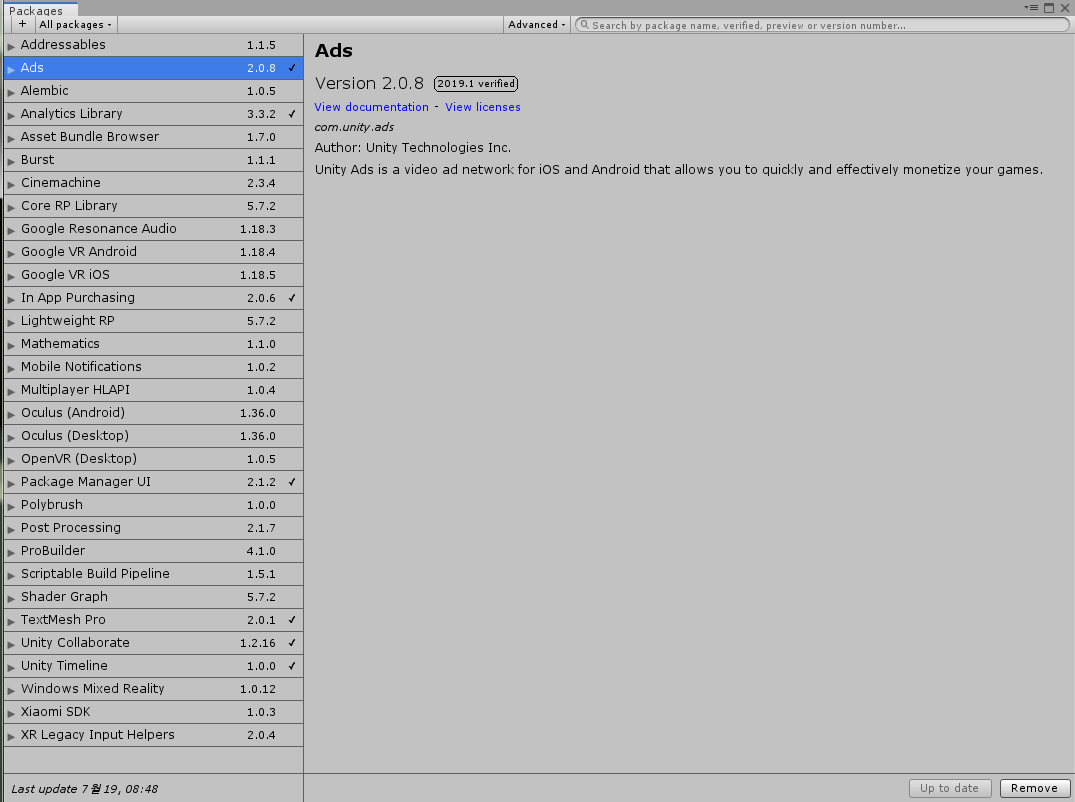1075x802 pixels.
Task: Click the Remove package button
Action: [x=1034, y=788]
